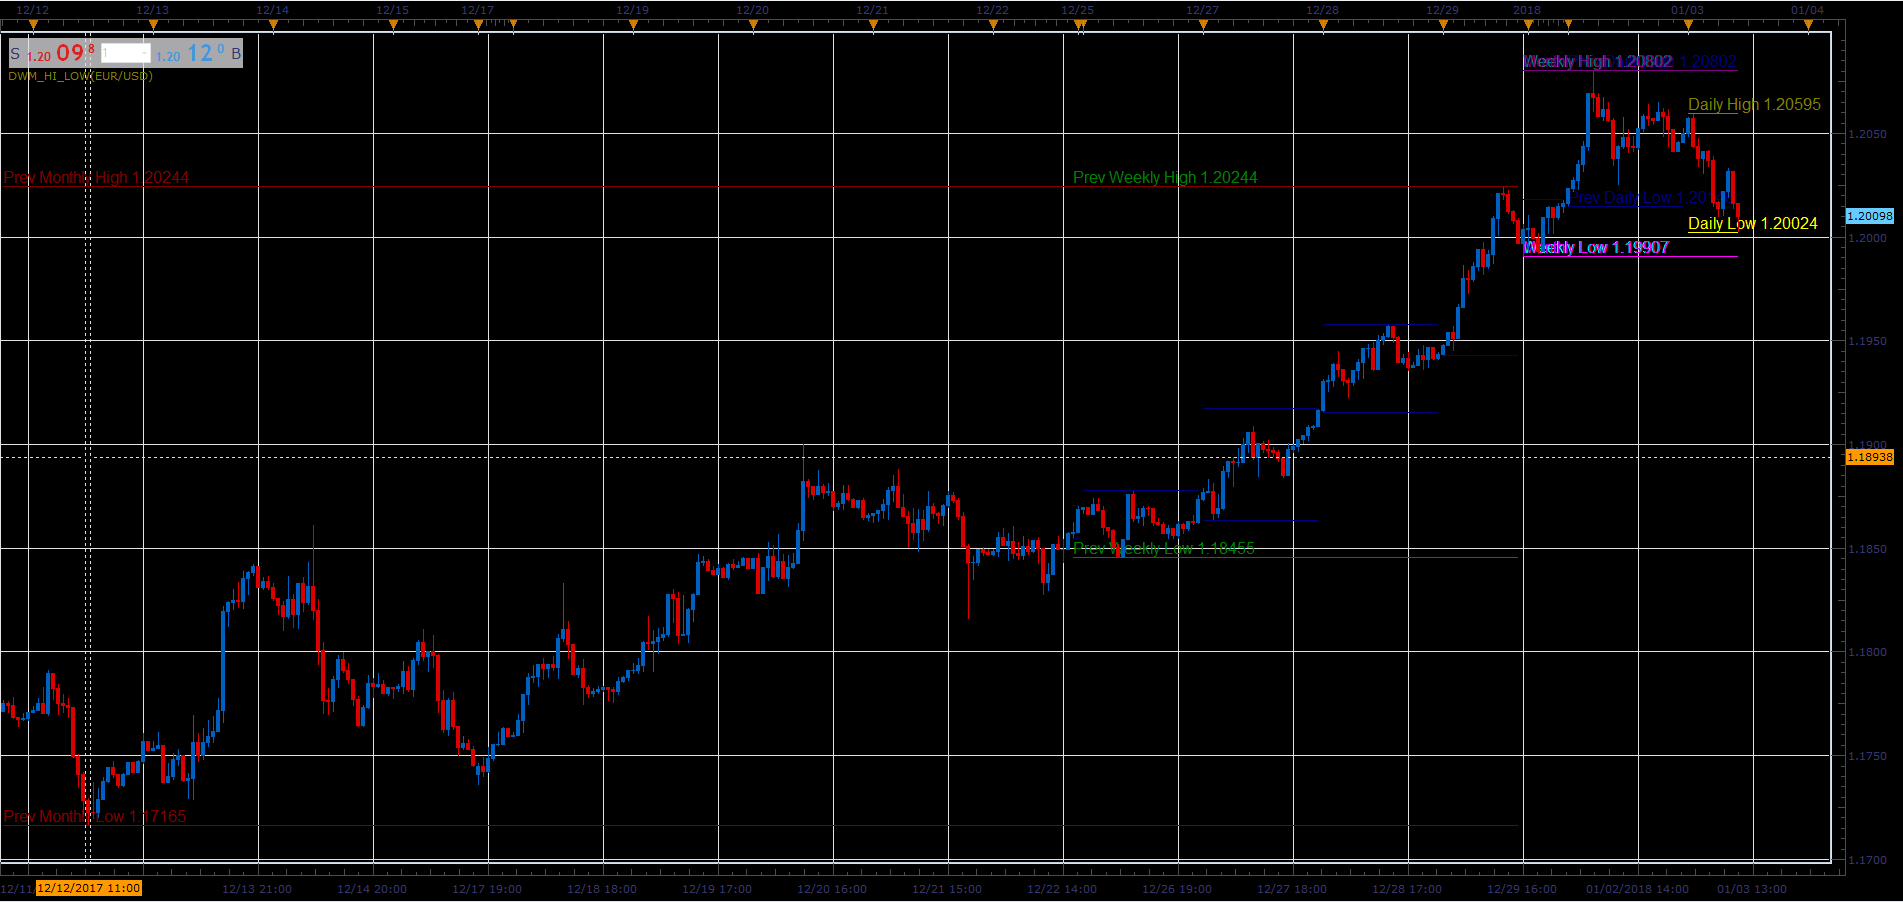Click the orange day marker under 12/20

pyautogui.click(x=753, y=27)
